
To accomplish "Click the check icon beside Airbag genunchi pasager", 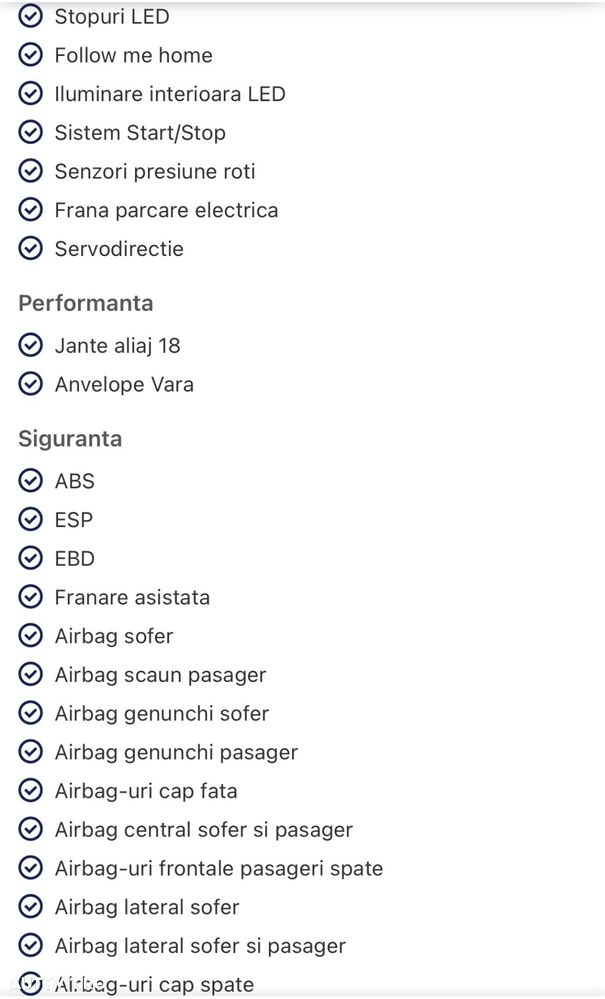I will click(30, 752).
